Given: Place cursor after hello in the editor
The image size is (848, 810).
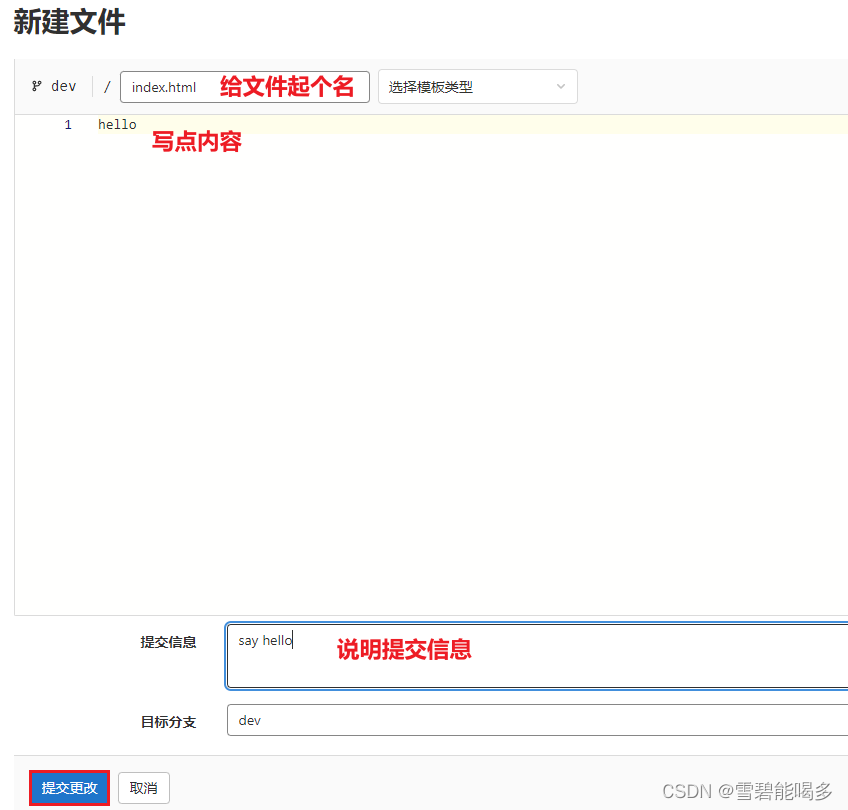Looking at the screenshot, I should pyautogui.click(x=138, y=124).
